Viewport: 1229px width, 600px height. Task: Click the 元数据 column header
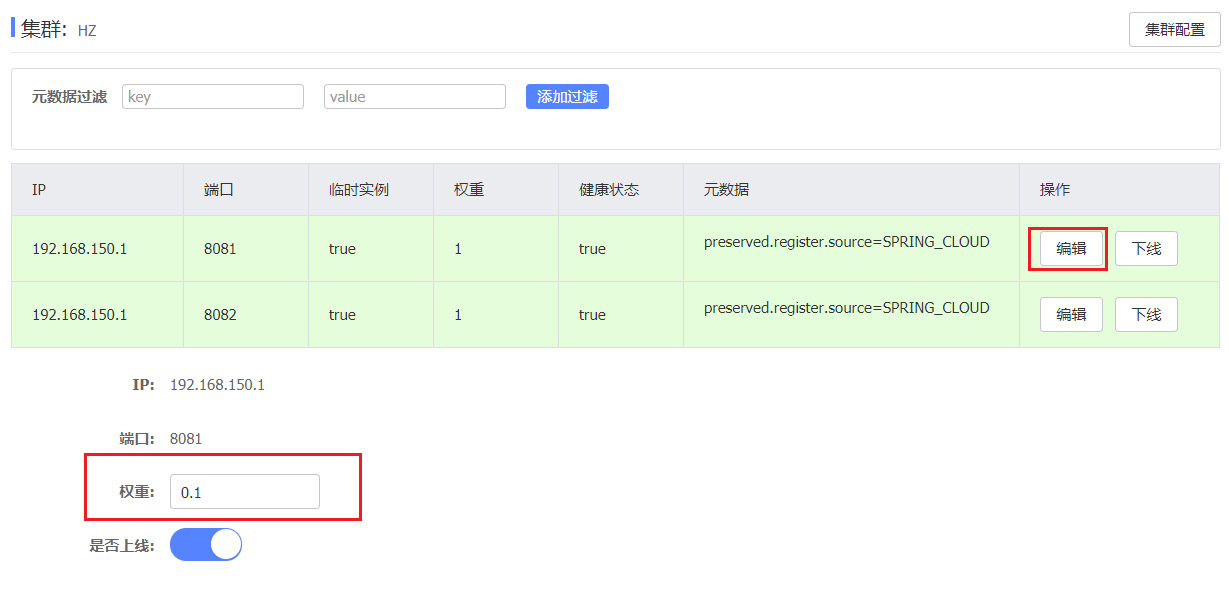[726, 190]
